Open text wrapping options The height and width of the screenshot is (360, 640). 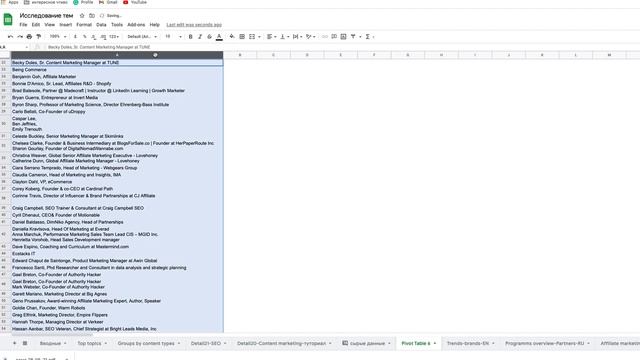pyautogui.click(x=297, y=37)
